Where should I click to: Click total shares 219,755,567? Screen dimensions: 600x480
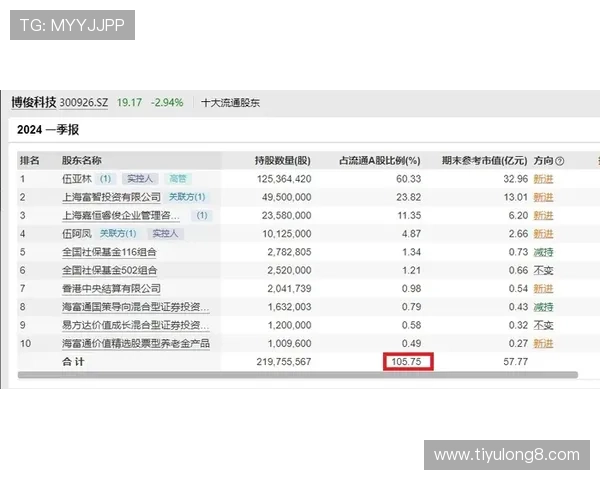tap(284, 362)
